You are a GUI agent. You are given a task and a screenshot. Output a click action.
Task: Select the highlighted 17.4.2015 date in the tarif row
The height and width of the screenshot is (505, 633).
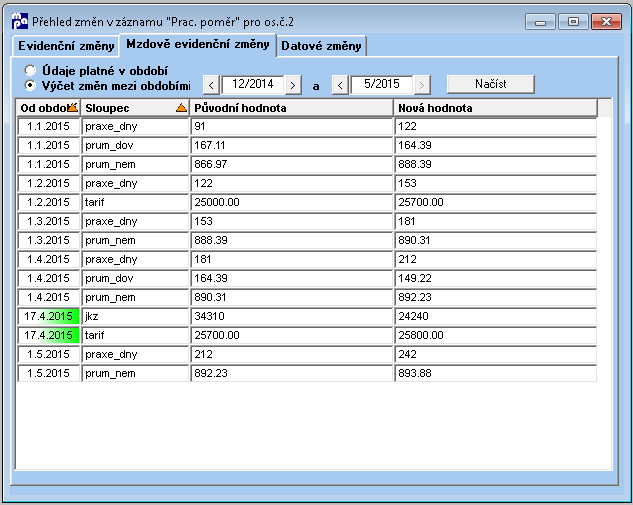point(48,335)
